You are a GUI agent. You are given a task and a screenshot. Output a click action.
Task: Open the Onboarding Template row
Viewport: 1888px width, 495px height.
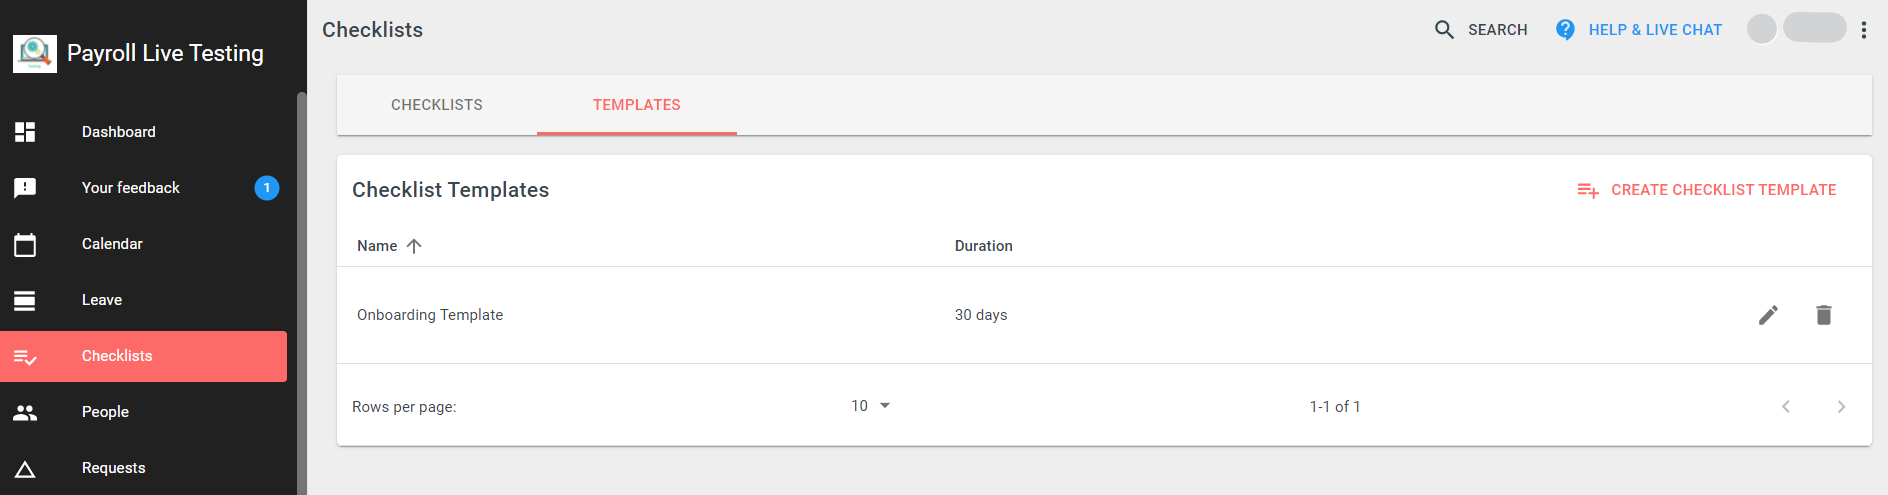pos(1104,315)
